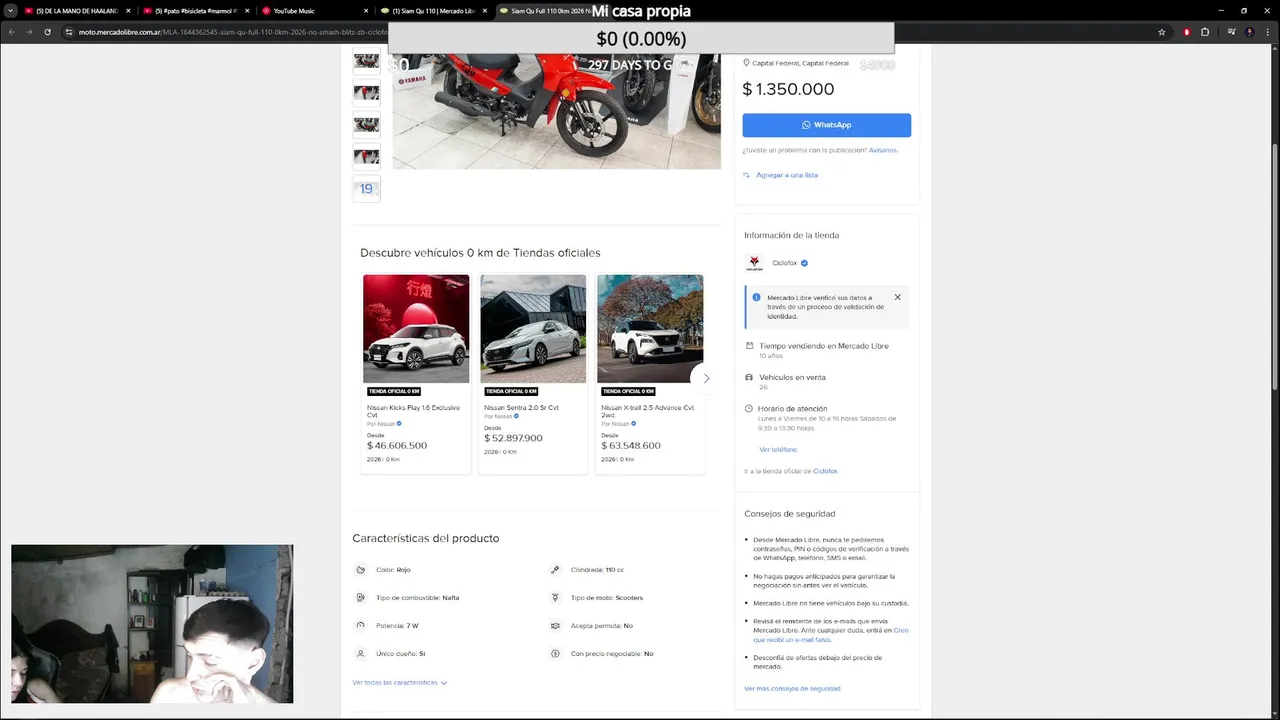Viewport: 1280px width, 720px height.
Task: Click the browser forward arrow
Action: point(29,32)
